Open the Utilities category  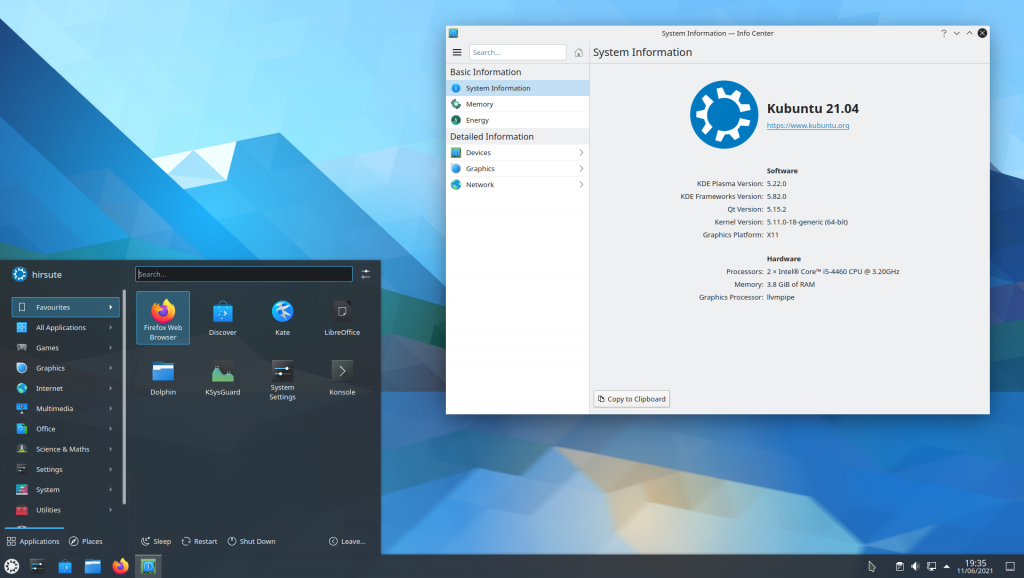65,509
